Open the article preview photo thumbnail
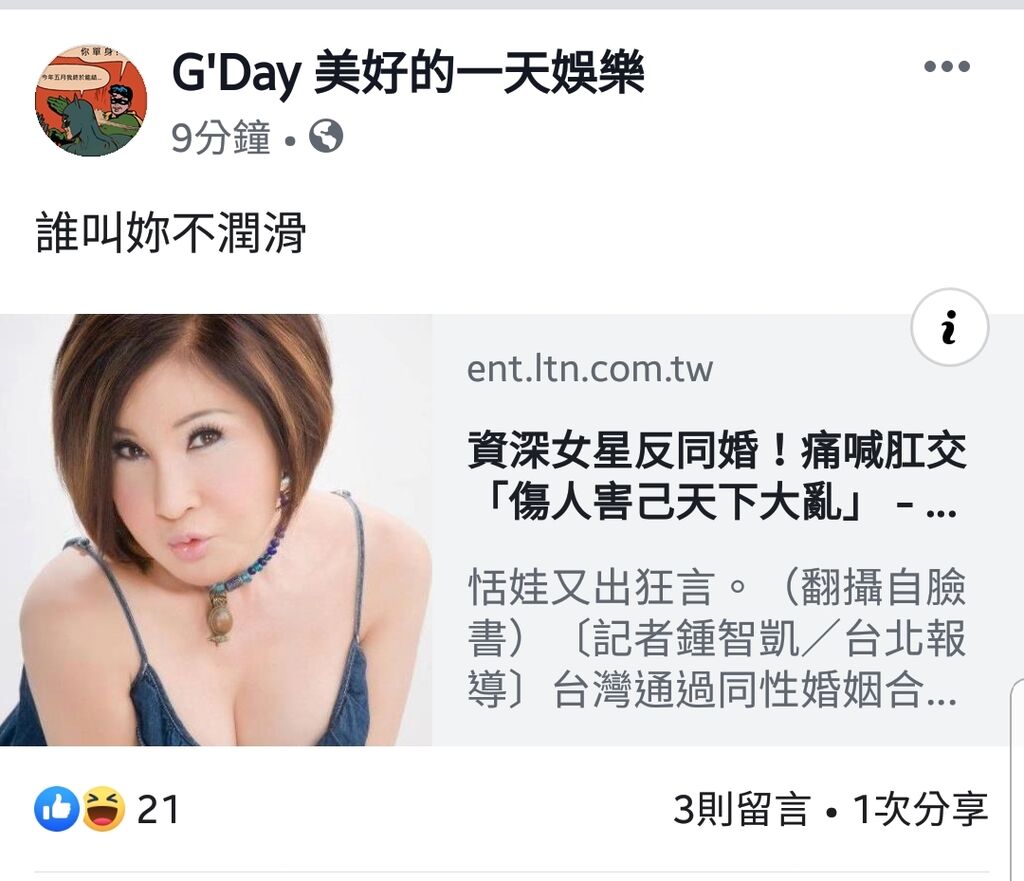1024x881 pixels. pyautogui.click(x=216, y=530)
